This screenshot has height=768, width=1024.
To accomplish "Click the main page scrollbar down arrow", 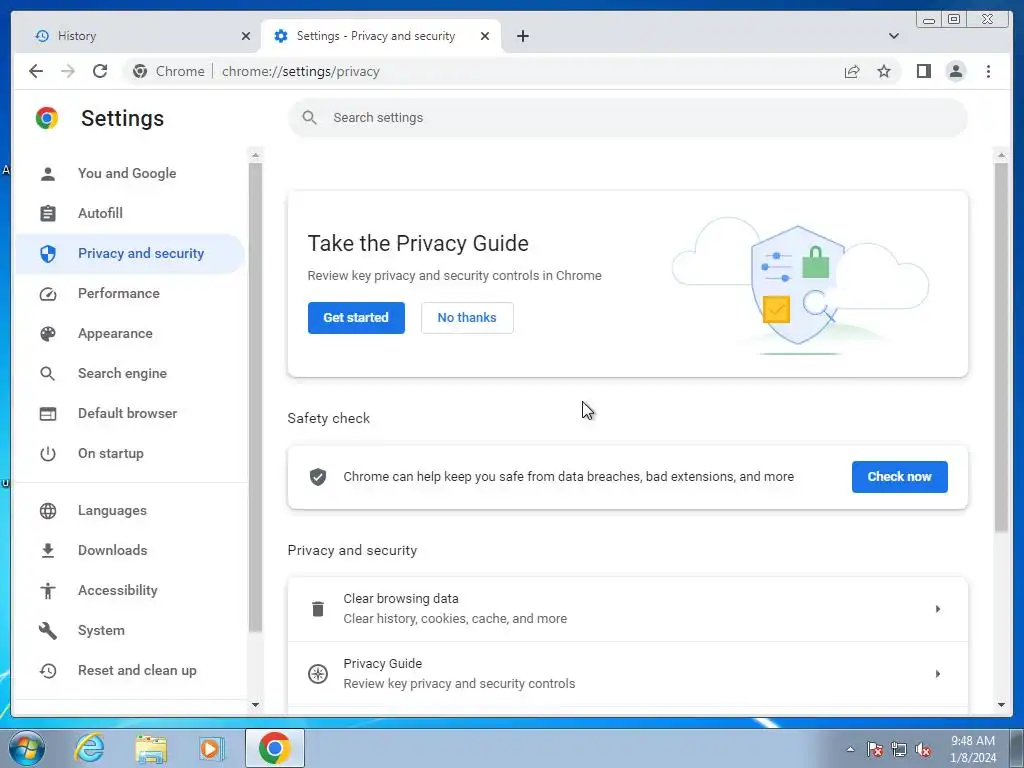I will pyautogui.click(x=1001, y=705).
